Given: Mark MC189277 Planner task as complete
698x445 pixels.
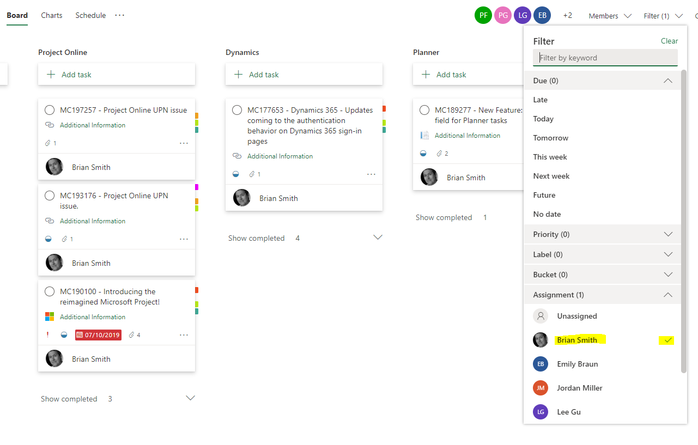Looking at the screenshot, I should (424, 110).
